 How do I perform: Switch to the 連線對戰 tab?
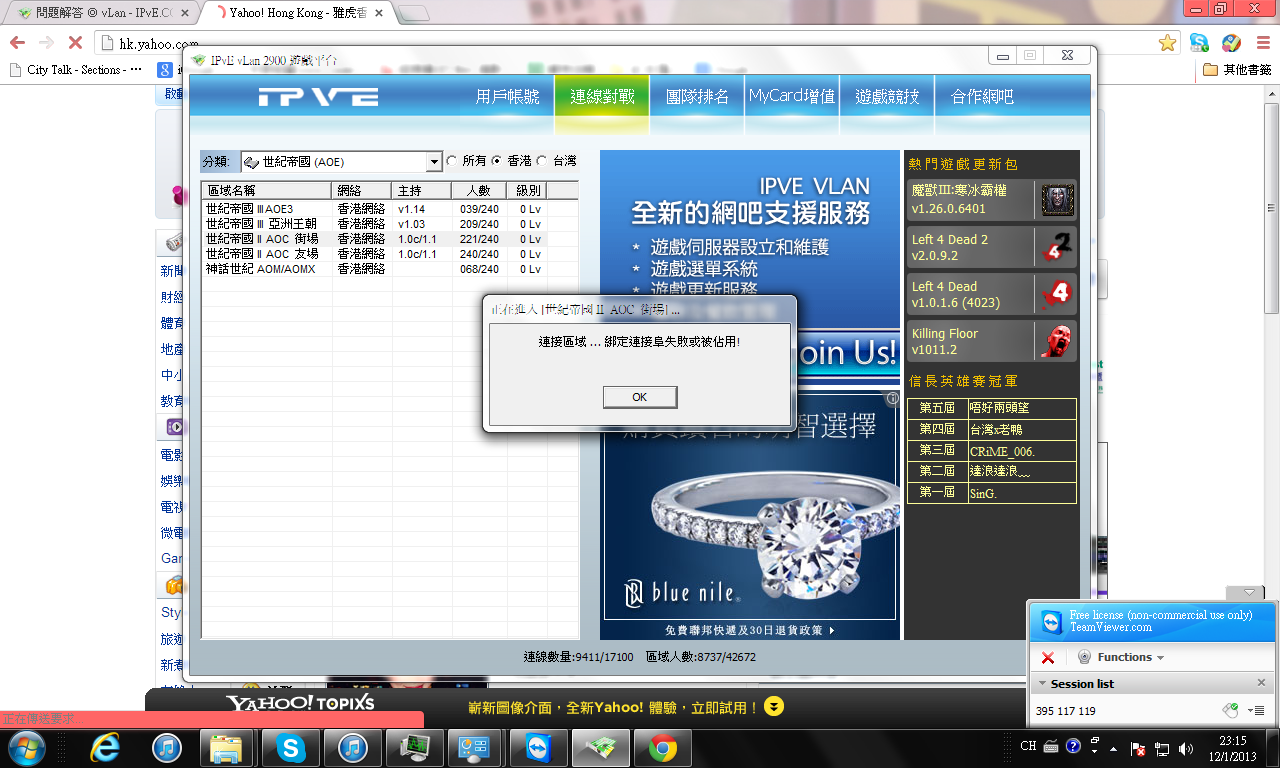point(602,97)
